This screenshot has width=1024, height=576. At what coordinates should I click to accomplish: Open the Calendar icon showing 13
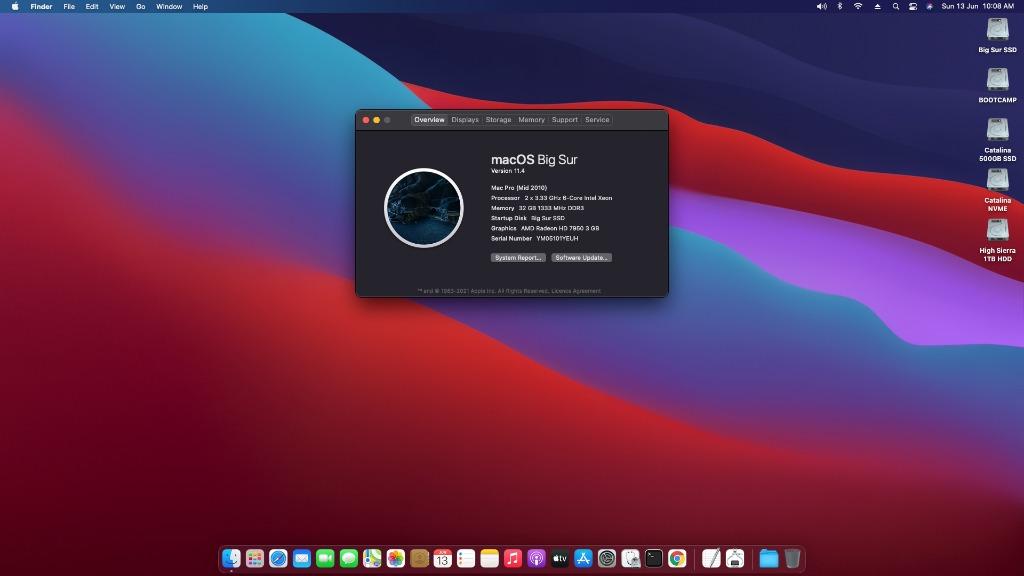point(443,558)
